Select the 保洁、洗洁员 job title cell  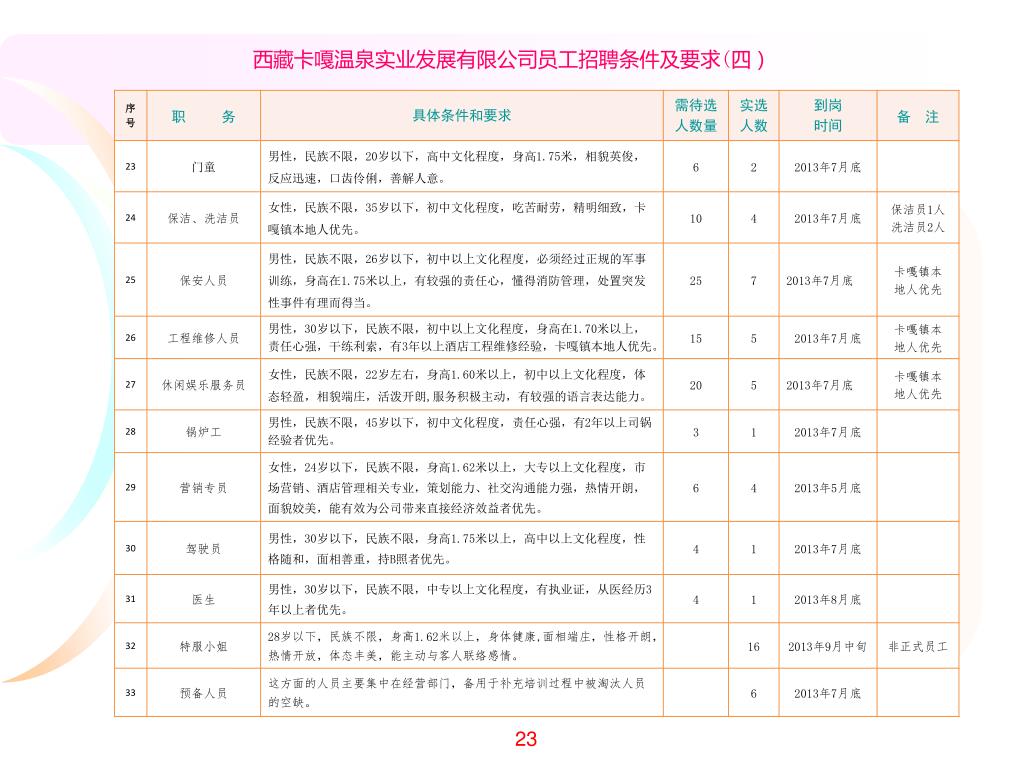point(203,218)
